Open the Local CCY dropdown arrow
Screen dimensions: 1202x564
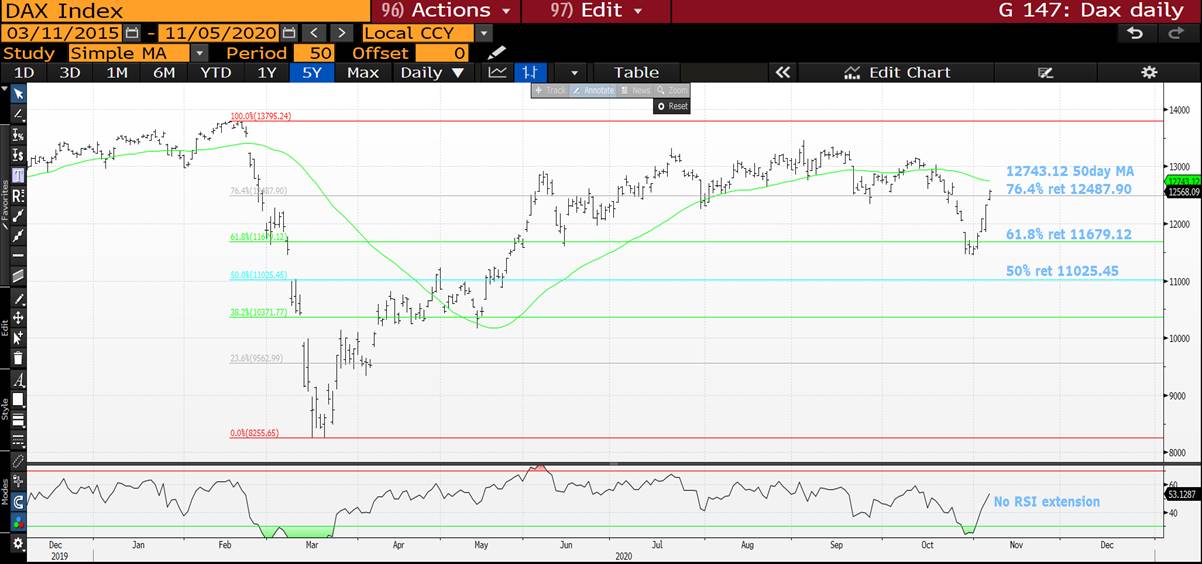(484, 33)
